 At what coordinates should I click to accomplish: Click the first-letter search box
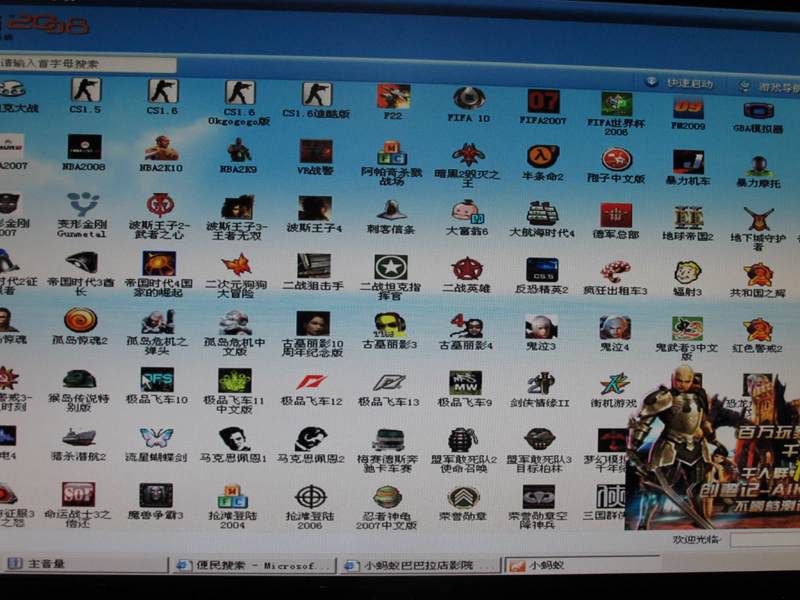tap(88, 64)
